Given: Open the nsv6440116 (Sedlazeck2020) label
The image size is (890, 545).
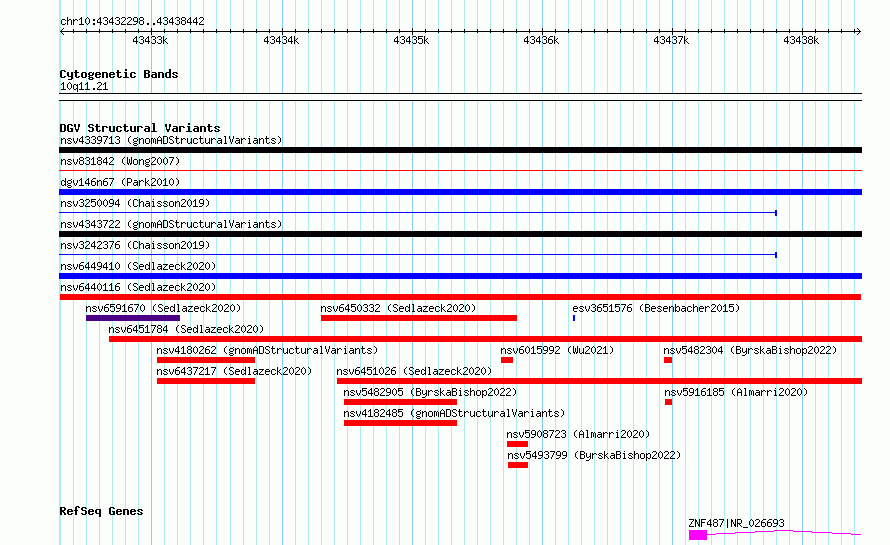Looking at the screenshot, I should [138, 287].
